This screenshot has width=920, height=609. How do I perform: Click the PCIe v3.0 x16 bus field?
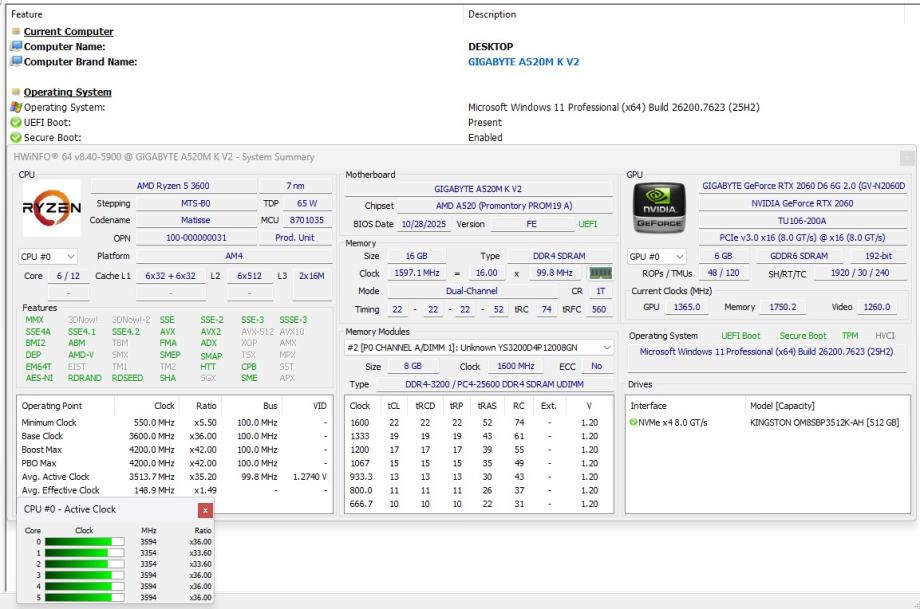point(802,238)
